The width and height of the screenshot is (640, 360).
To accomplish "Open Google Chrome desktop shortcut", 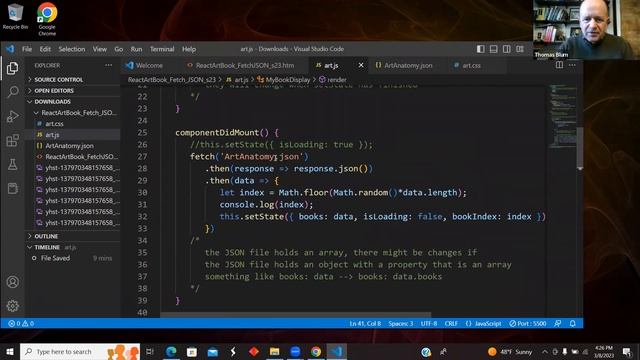I will click(47, 18).
